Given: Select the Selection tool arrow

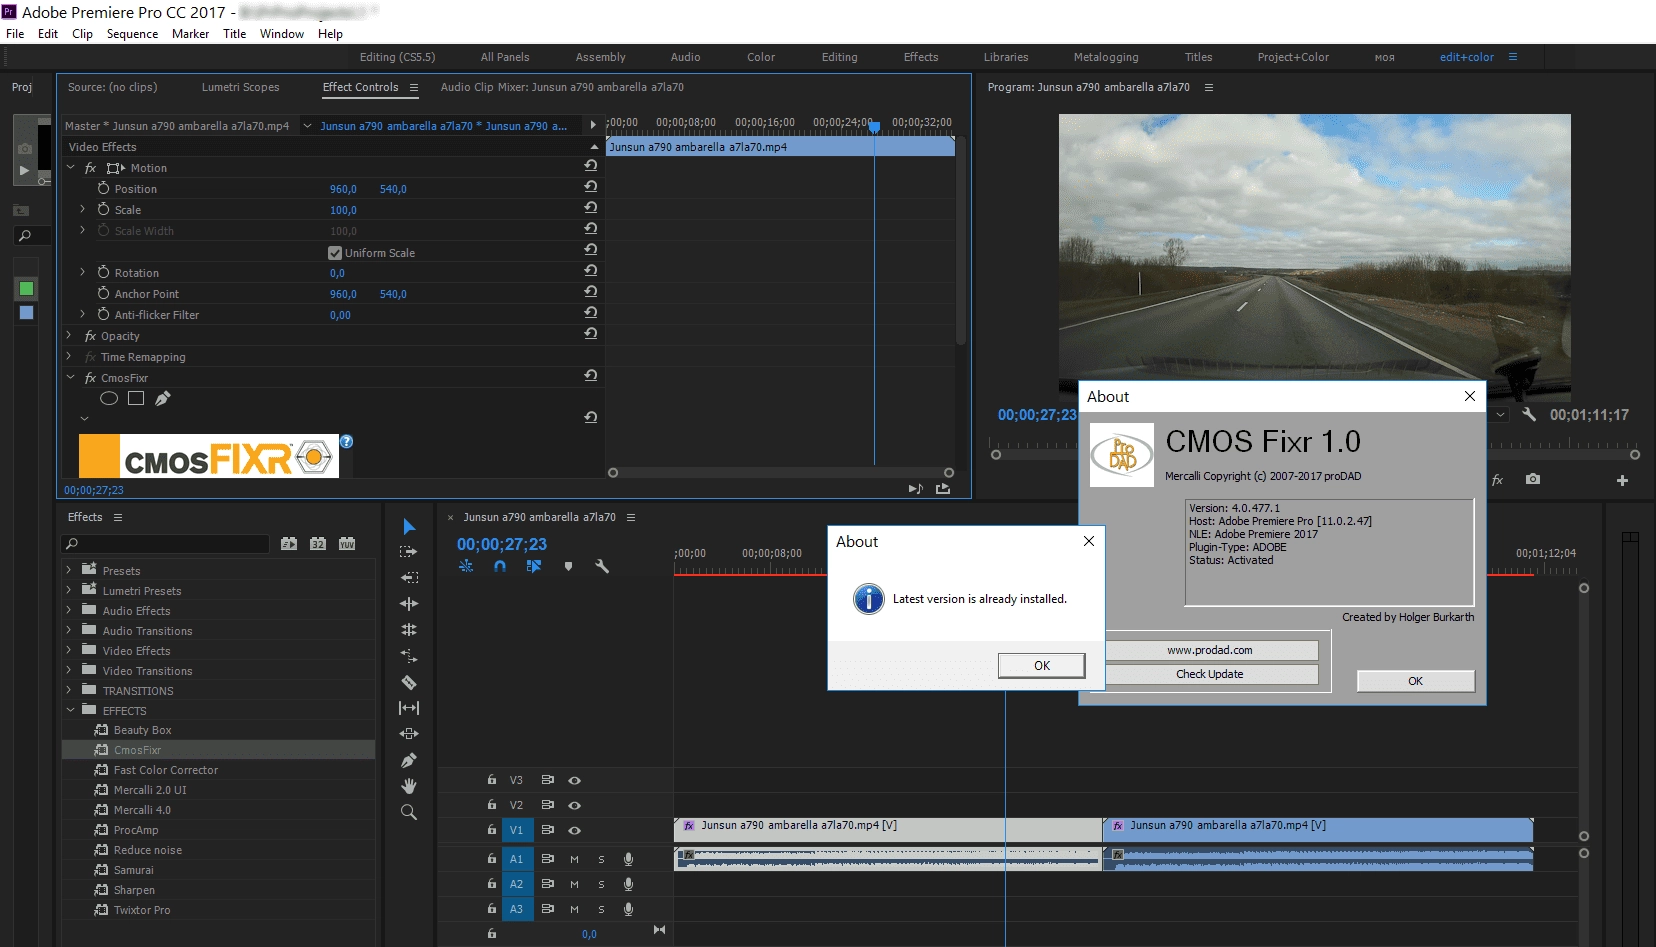Looking at the screenshot, I should click(x=409, y=527).
